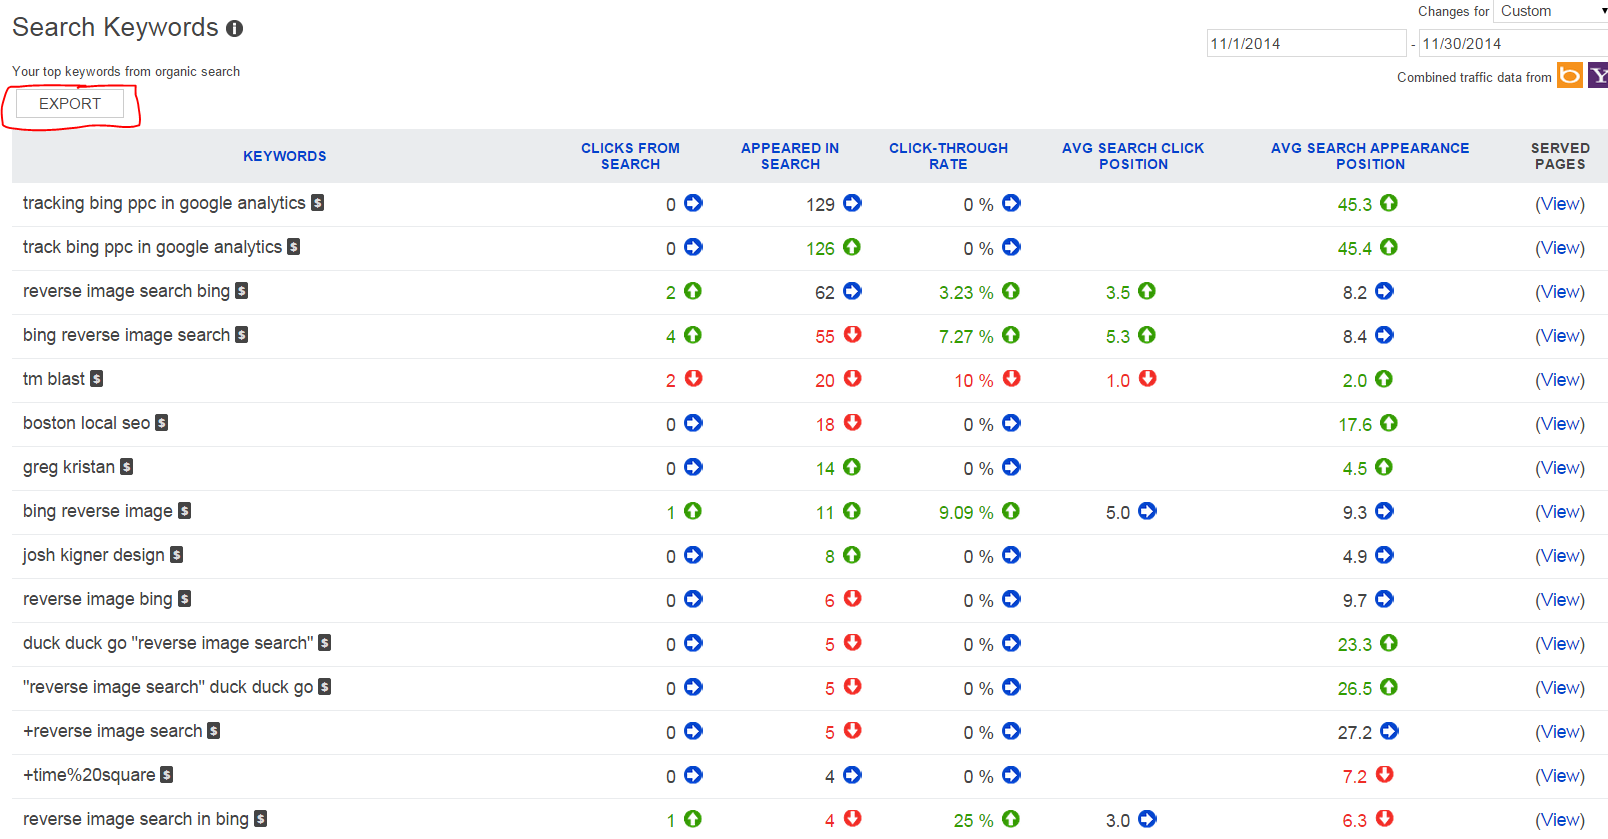Click the 8 appearances value for josh kigner design
1608x839 pixels.
click(830, 557)
